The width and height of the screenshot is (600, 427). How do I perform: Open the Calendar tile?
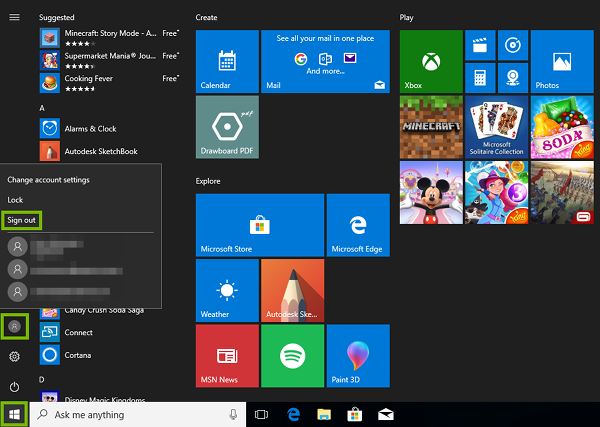click(227, 61)
